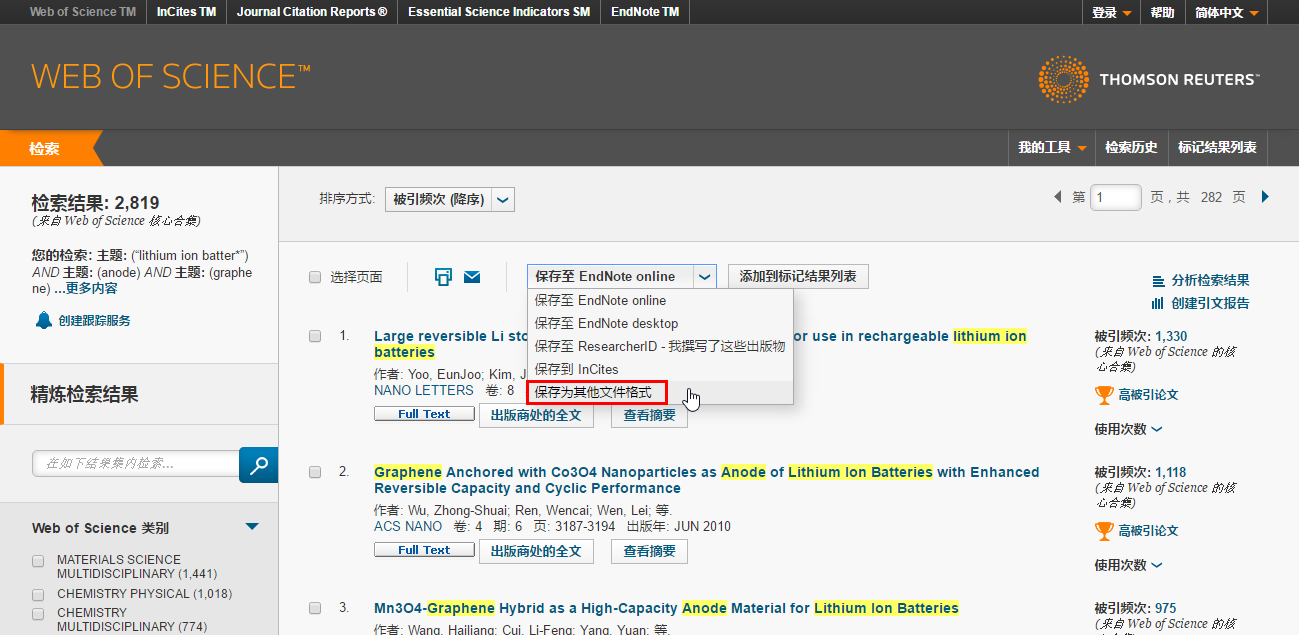Toggle the Save to EndNote online dropdown arrow
This screenshot has height=635, width=1299.
click(705, 277)
